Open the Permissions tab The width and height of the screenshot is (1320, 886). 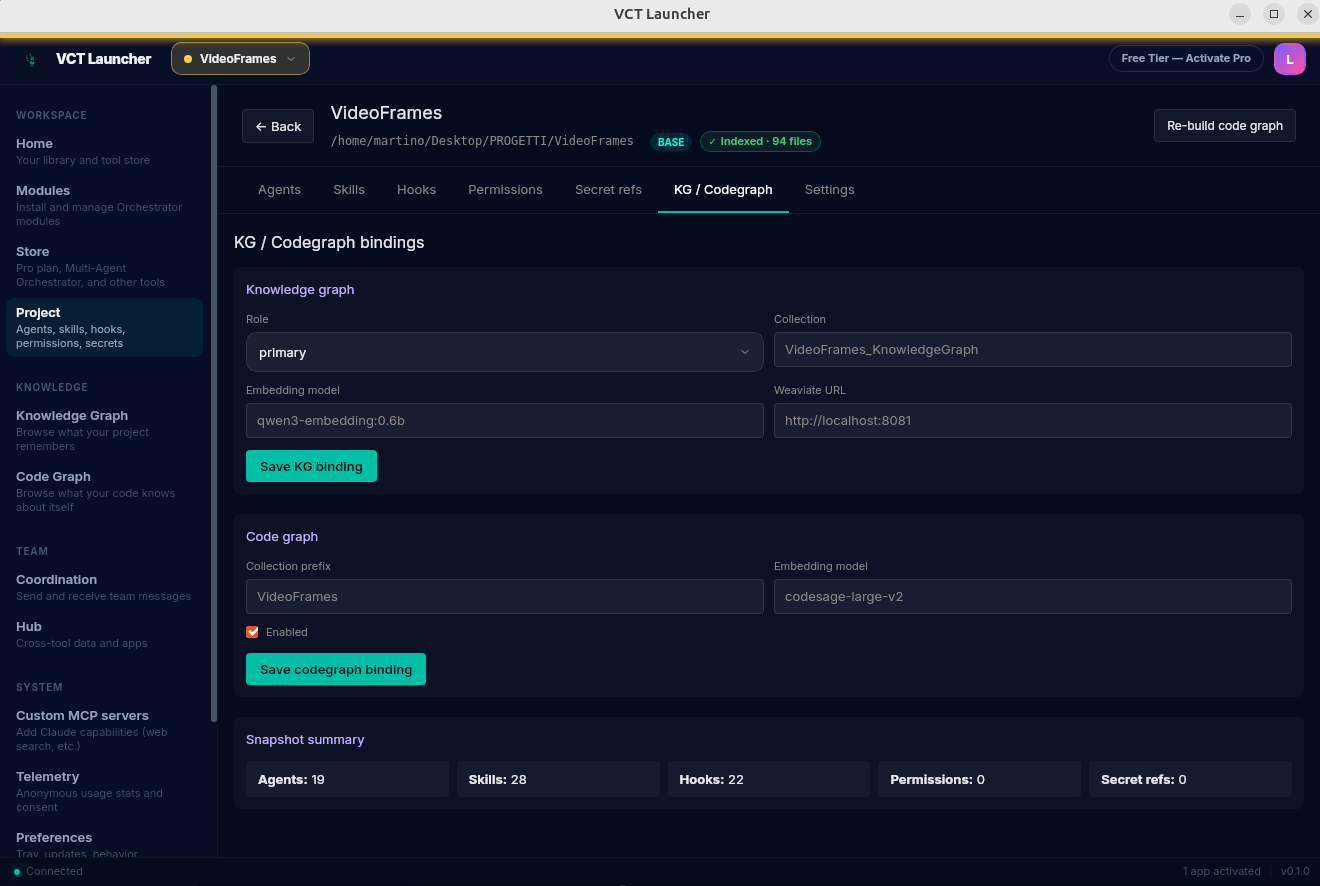point(505,190)
